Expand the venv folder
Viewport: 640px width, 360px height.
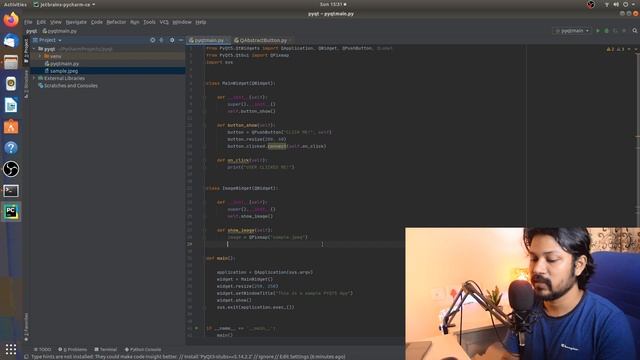pos(40,56)
